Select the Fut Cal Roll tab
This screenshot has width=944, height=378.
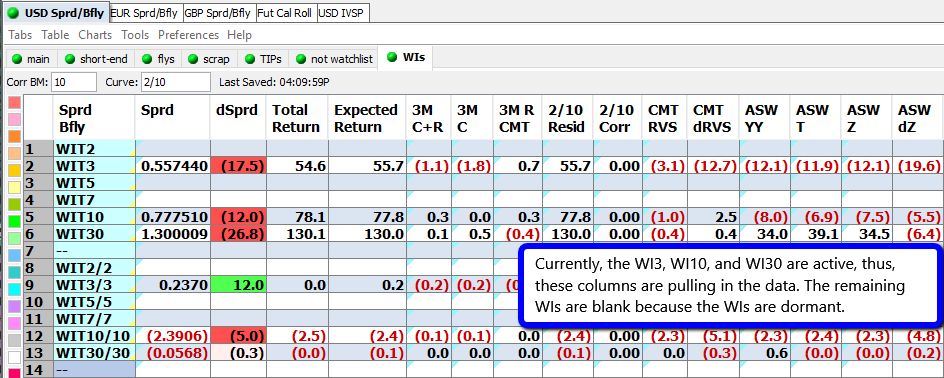[x=286, y=13]
